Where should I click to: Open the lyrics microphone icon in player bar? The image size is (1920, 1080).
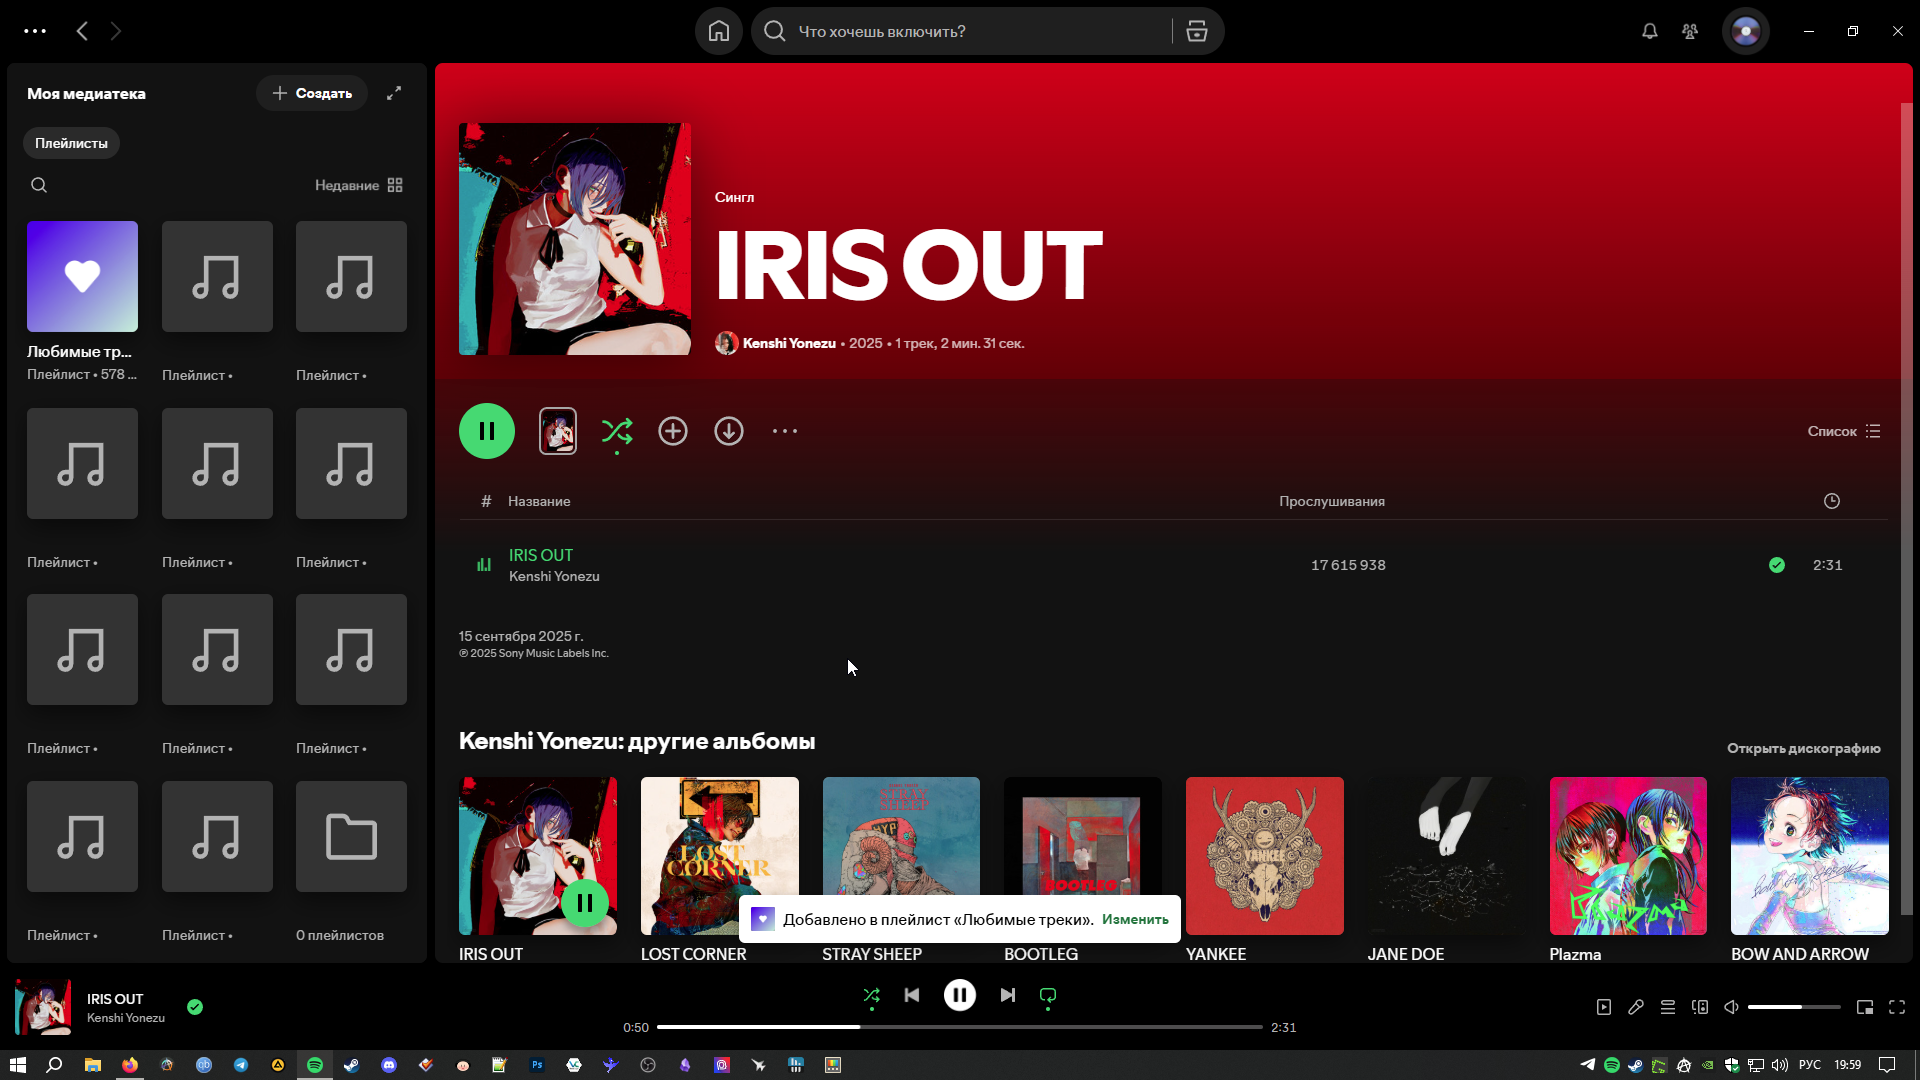pos(1636,1007)
